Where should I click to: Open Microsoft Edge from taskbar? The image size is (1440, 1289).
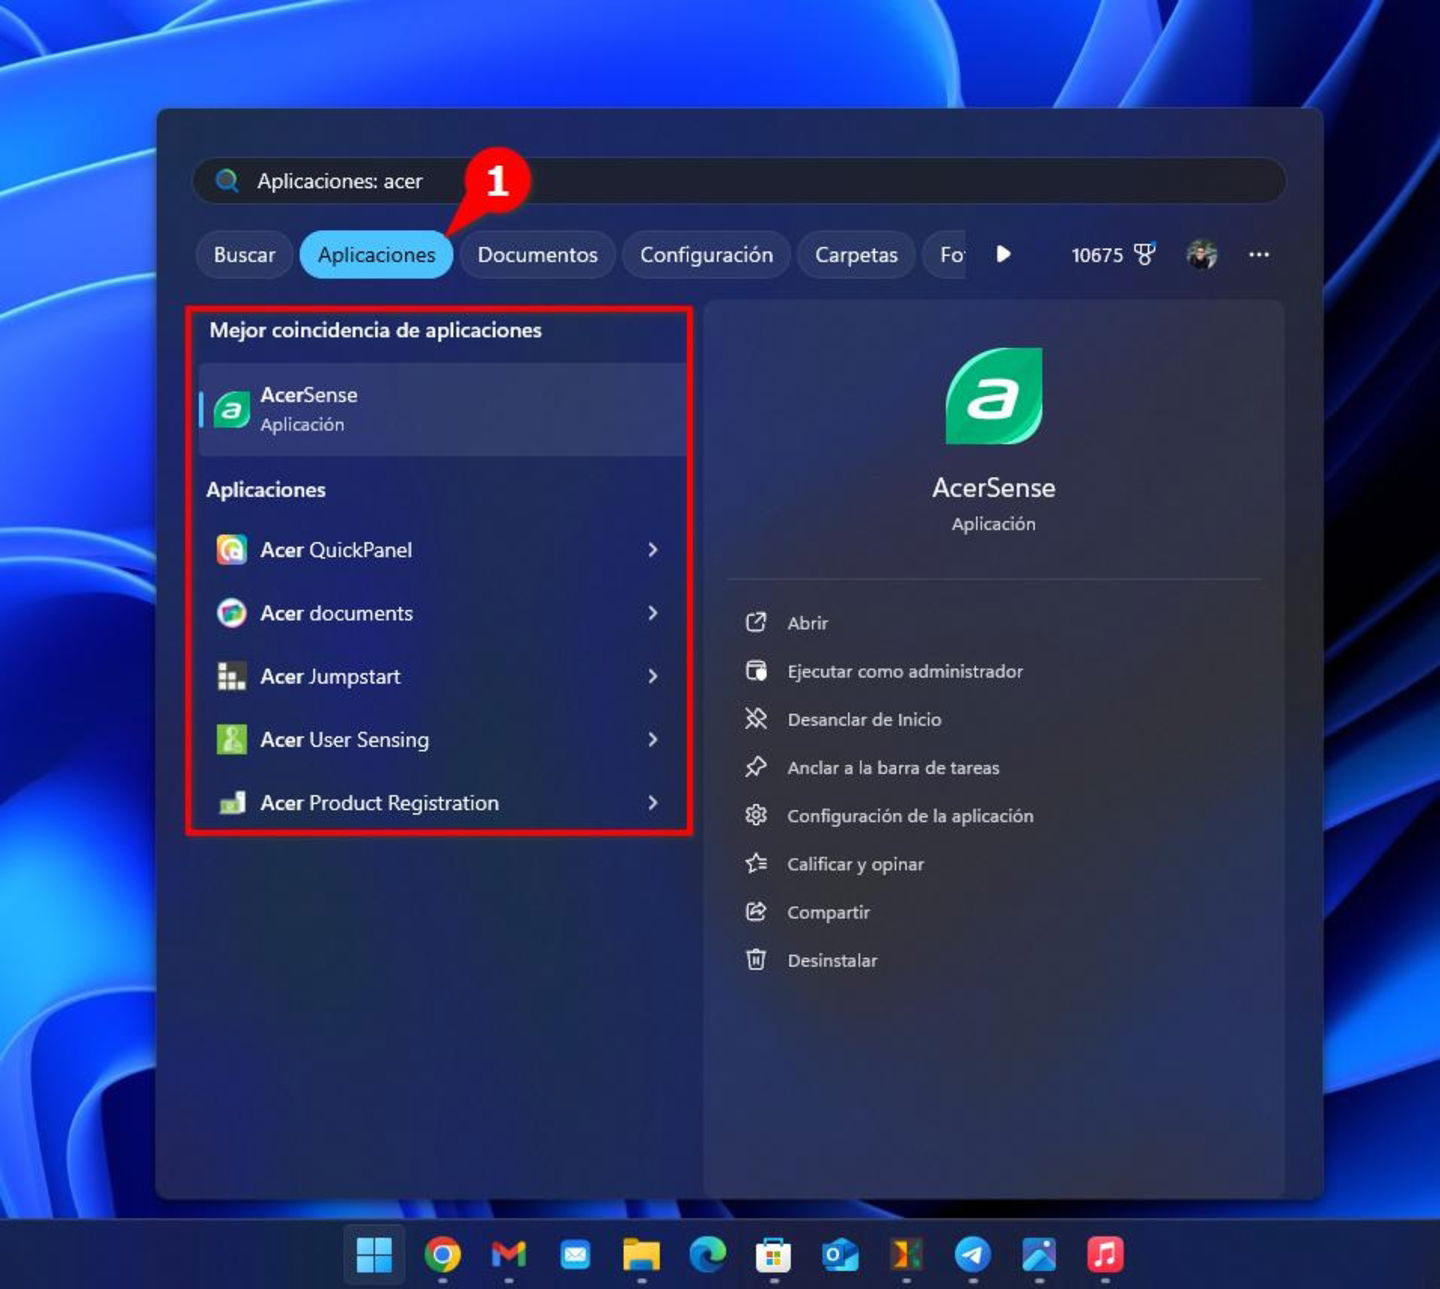707,1254
